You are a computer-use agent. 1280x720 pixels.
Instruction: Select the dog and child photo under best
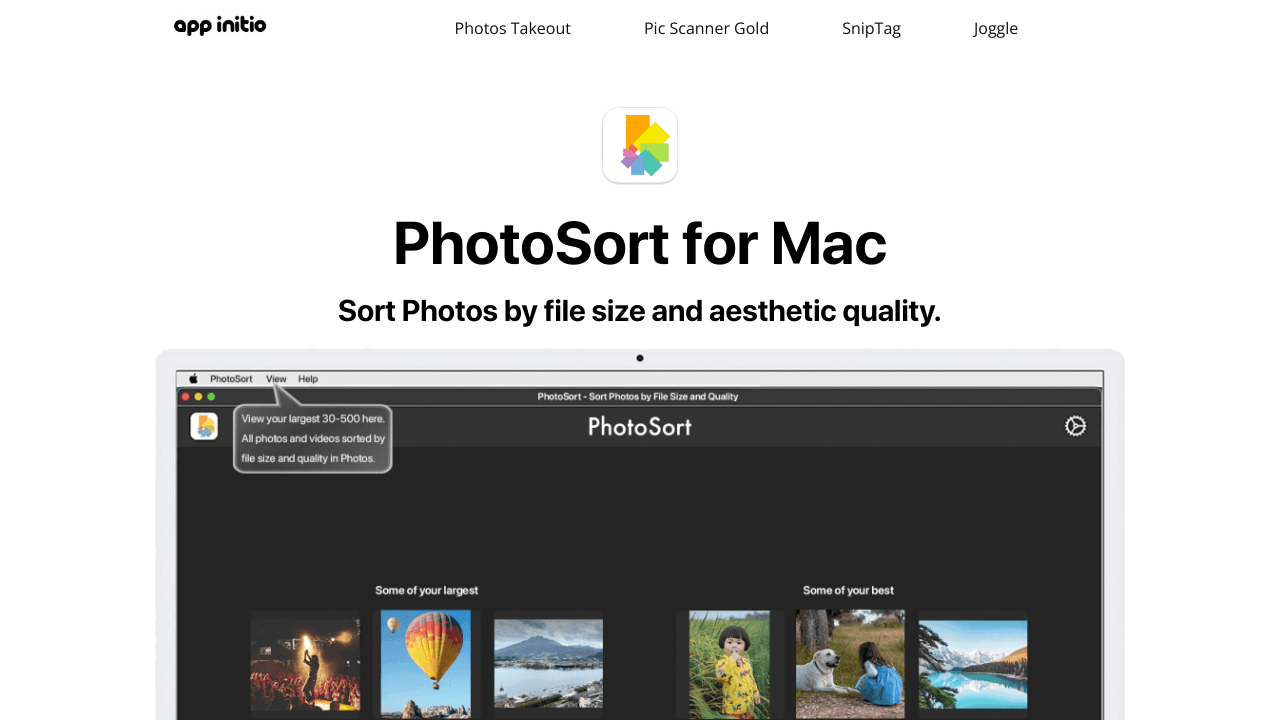[x=850, y=663]
